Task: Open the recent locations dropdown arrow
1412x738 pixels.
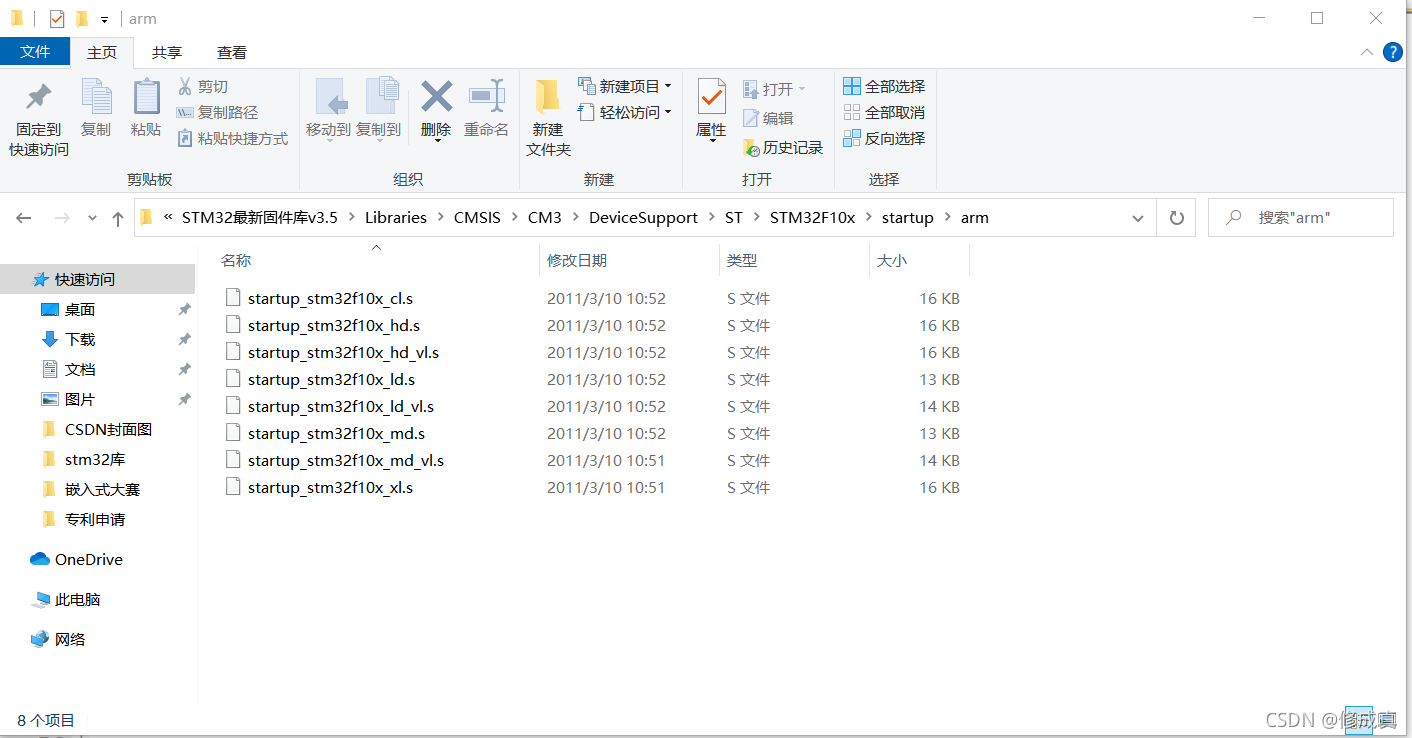Action: [93, 218]
